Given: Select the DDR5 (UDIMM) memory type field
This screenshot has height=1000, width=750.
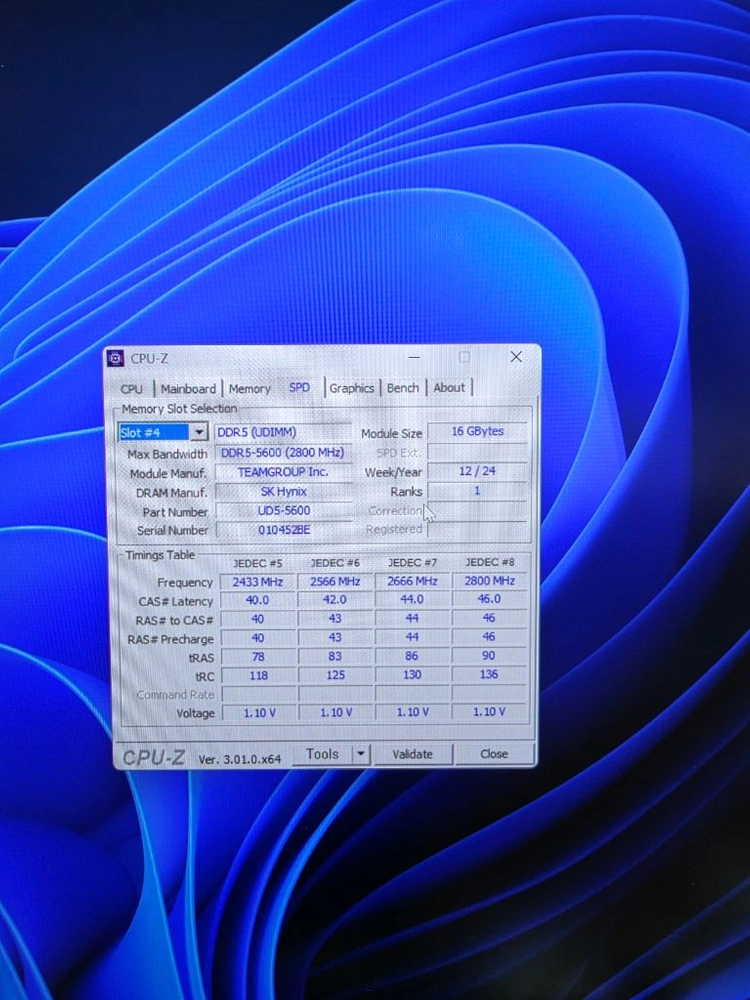Looking at the screenshot, I should 283,432.
